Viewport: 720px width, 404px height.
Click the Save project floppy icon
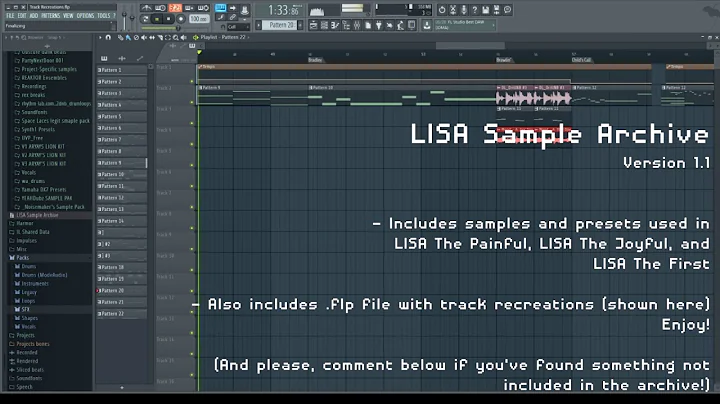485,10
